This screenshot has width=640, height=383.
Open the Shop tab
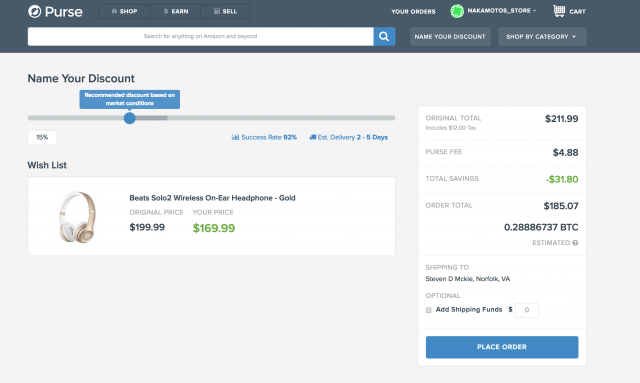pos(124,11)
